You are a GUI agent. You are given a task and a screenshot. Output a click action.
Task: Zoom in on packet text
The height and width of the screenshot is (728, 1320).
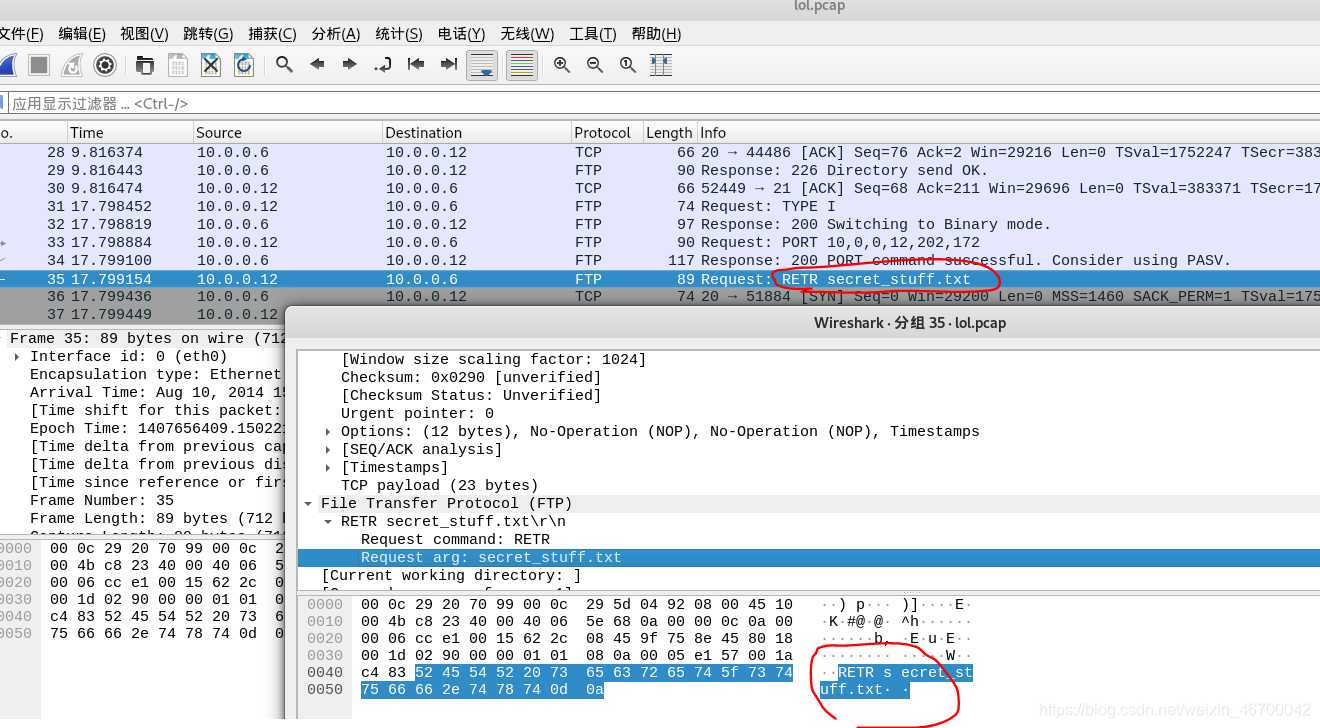(562, 65)
